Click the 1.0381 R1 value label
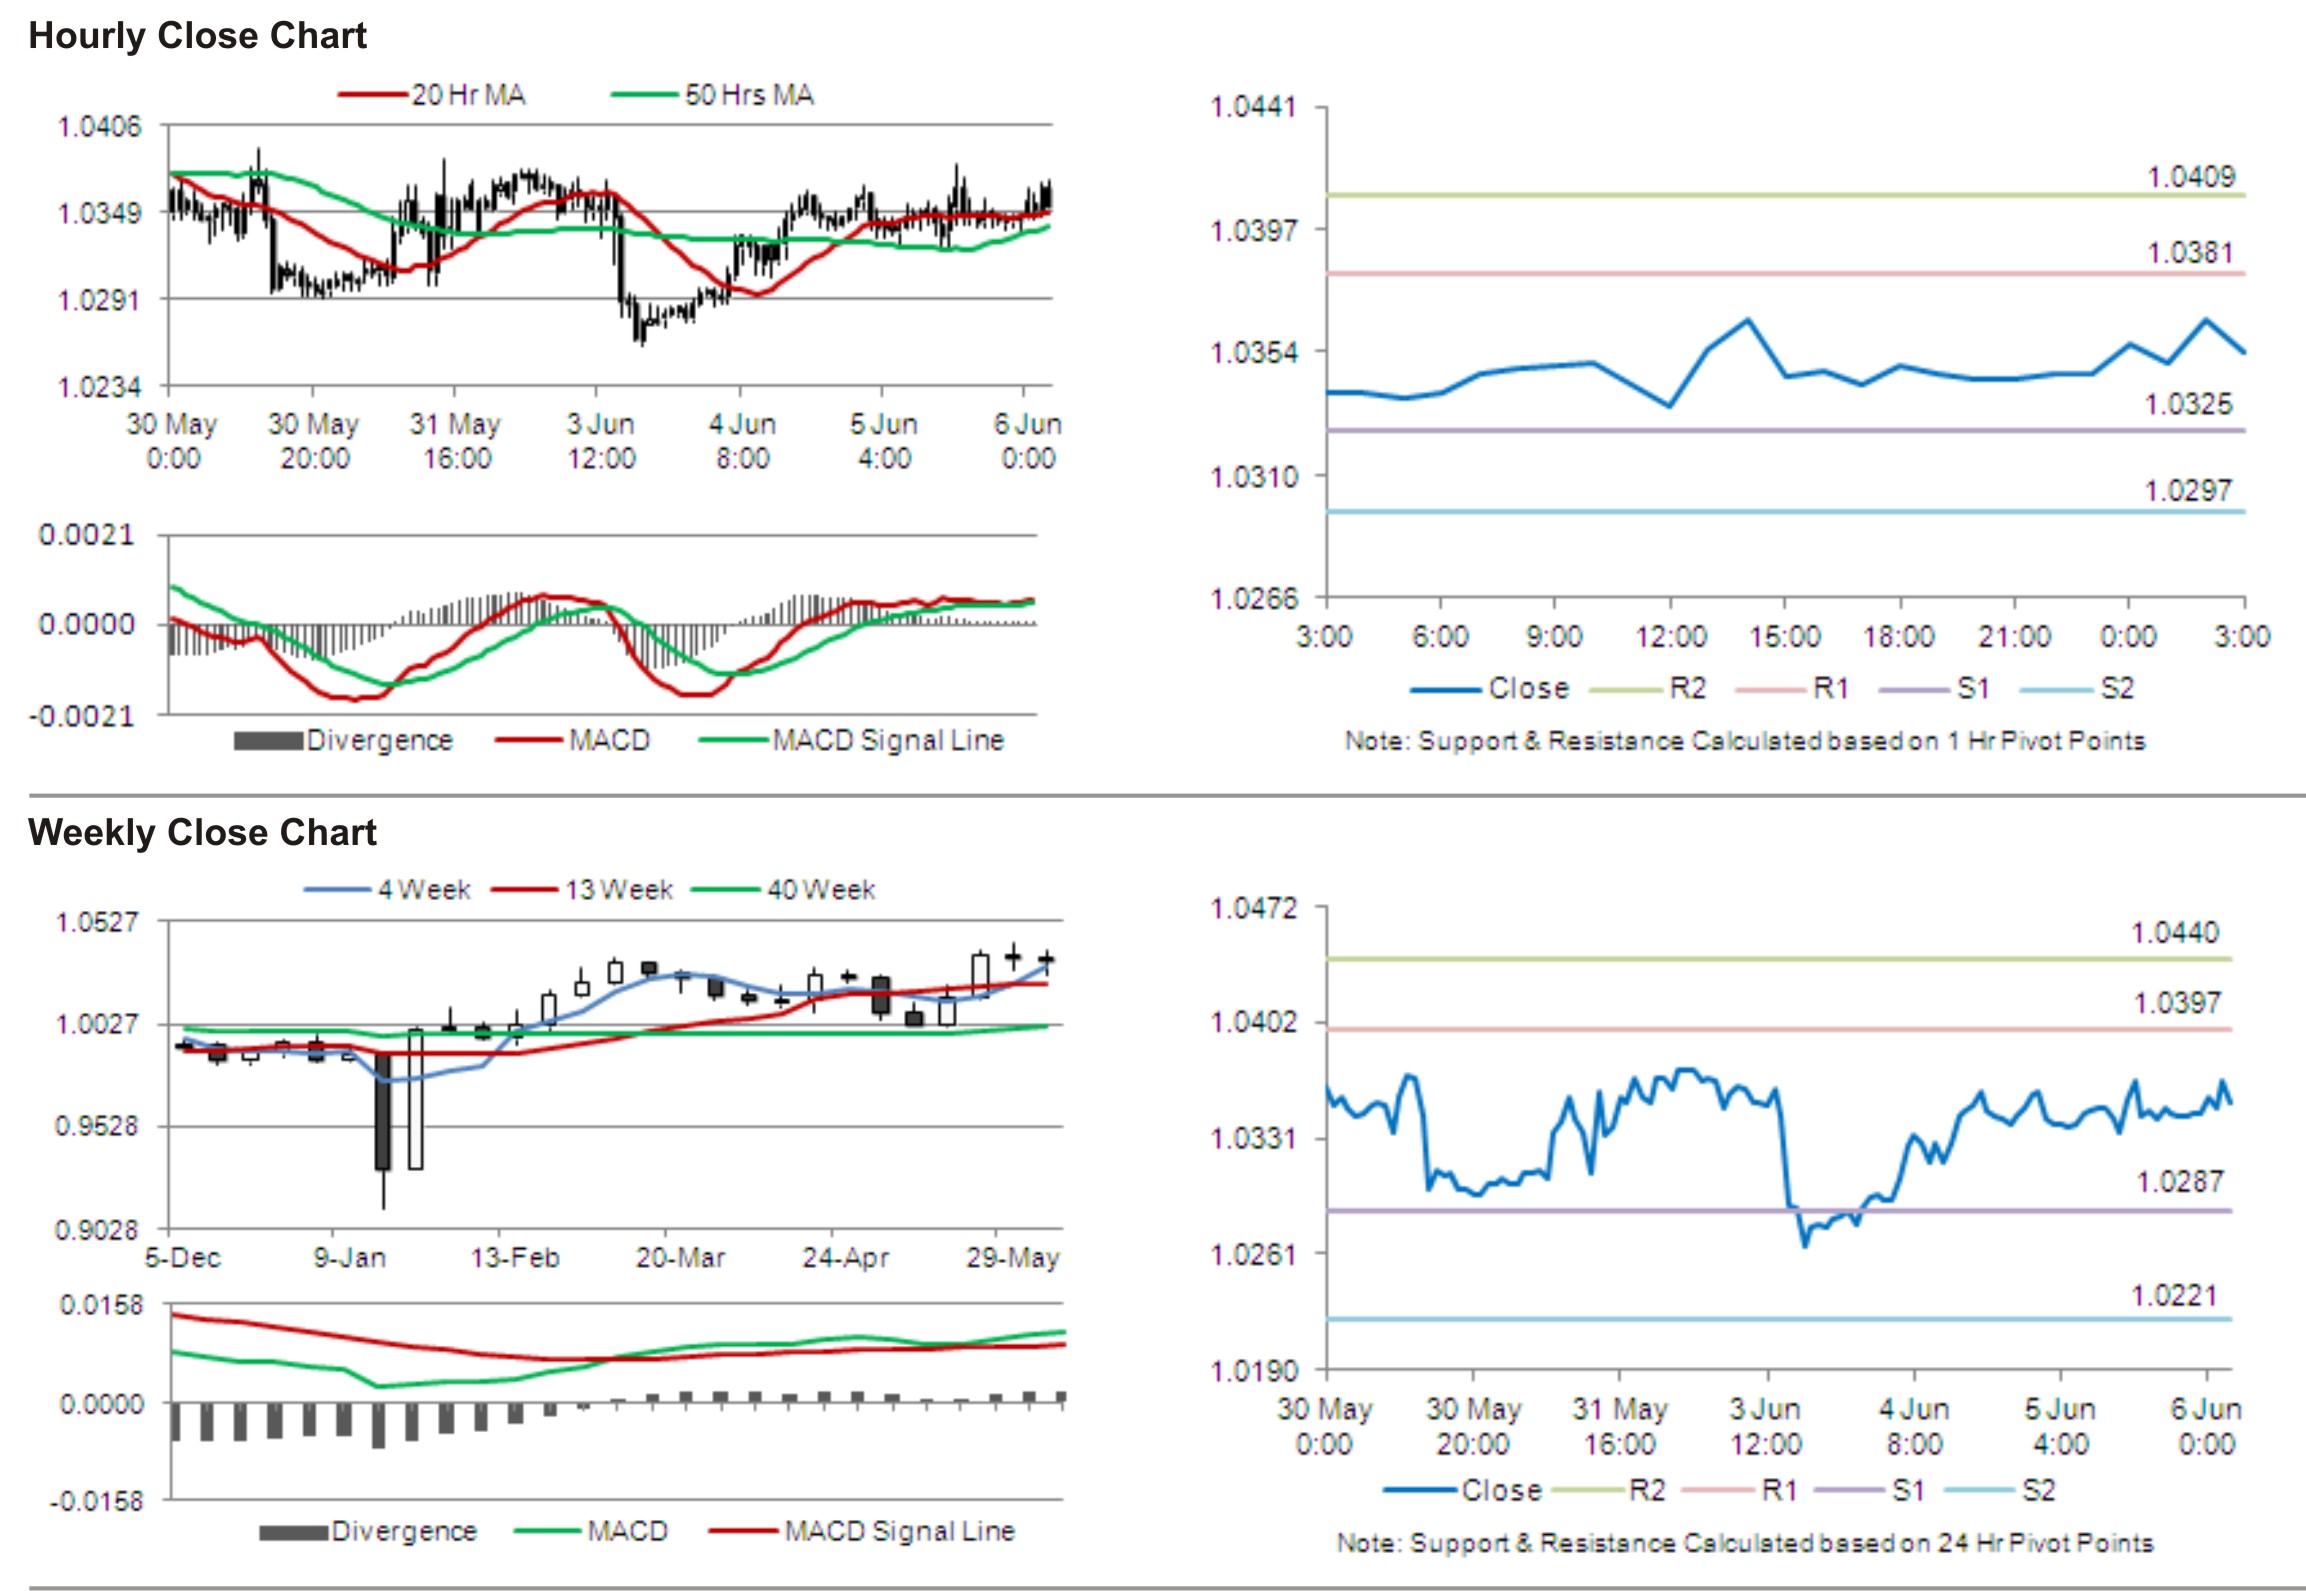Screen dimensions: 2306x1591 [2191, 253]
